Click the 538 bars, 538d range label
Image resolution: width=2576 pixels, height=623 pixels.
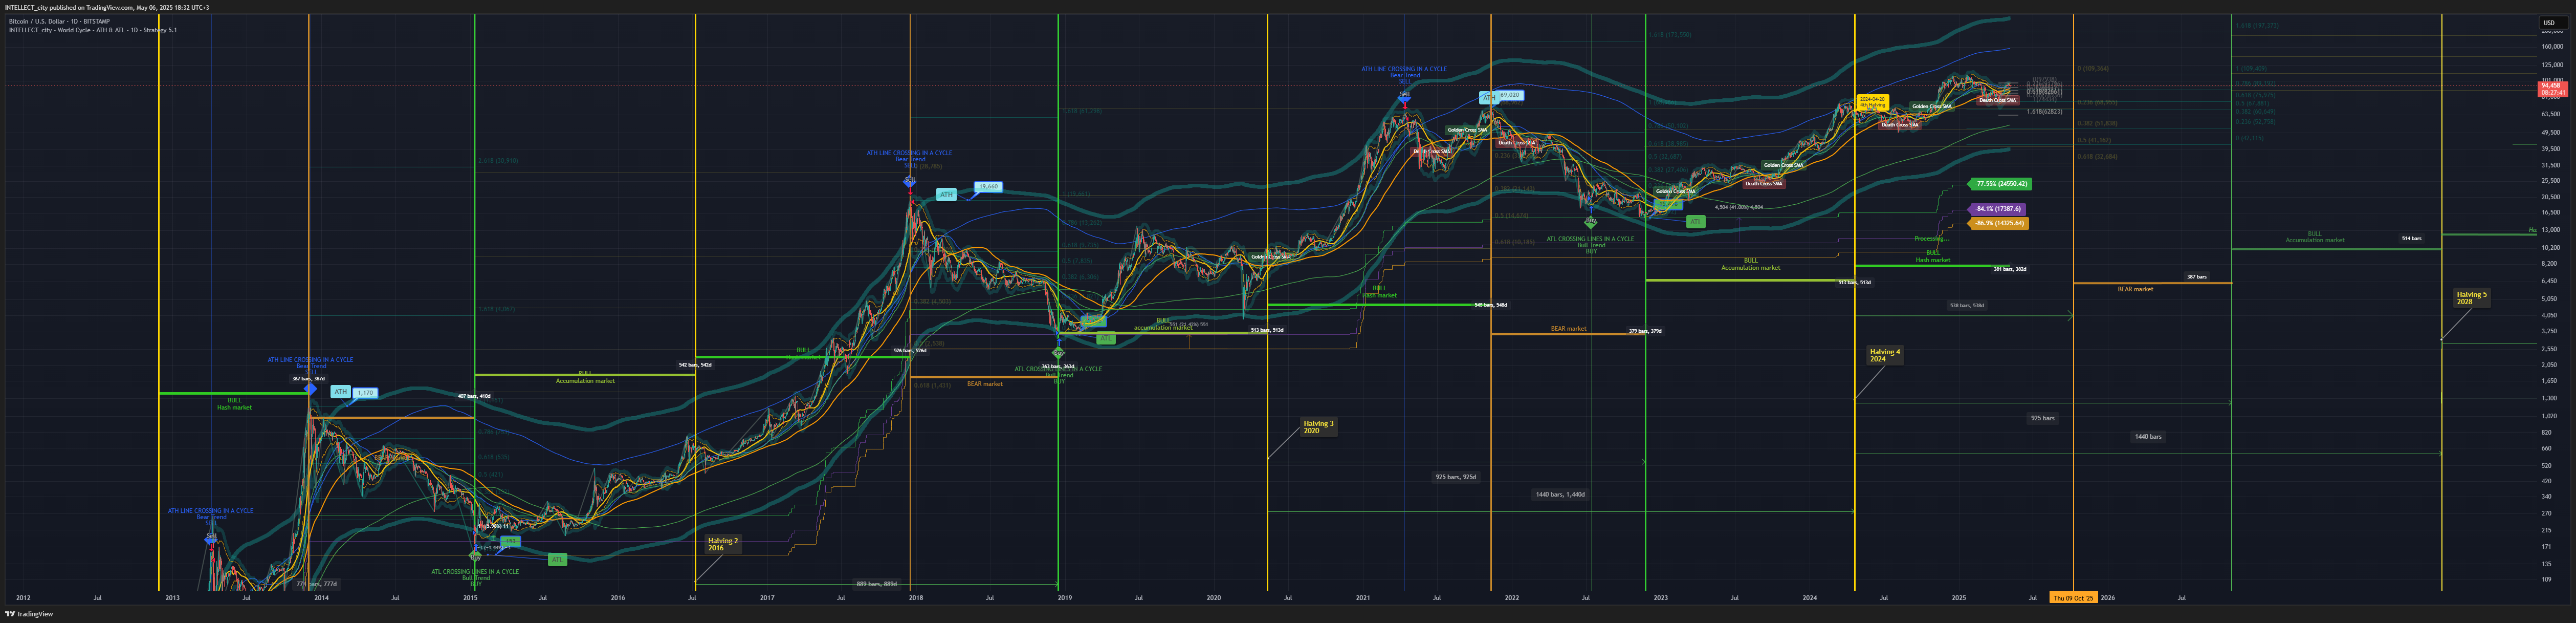[x=1967, y=306]
